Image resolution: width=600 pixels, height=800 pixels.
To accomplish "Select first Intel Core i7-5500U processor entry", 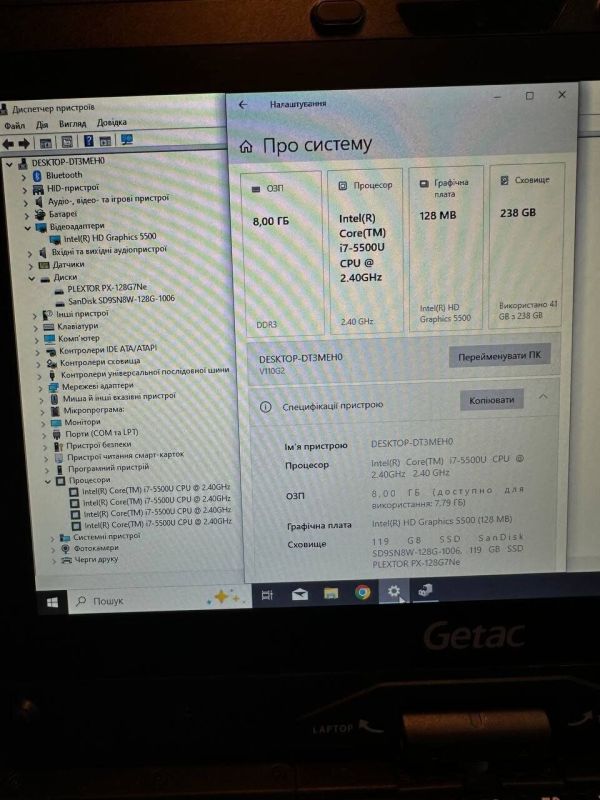I will point(156,489).
